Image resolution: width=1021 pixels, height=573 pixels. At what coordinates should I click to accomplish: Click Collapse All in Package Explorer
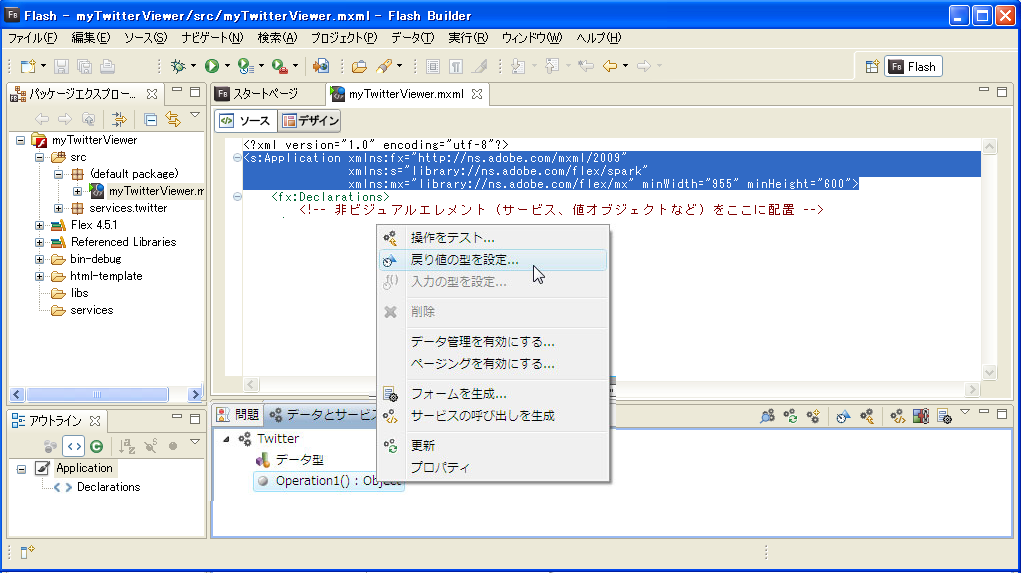point(150,119)
